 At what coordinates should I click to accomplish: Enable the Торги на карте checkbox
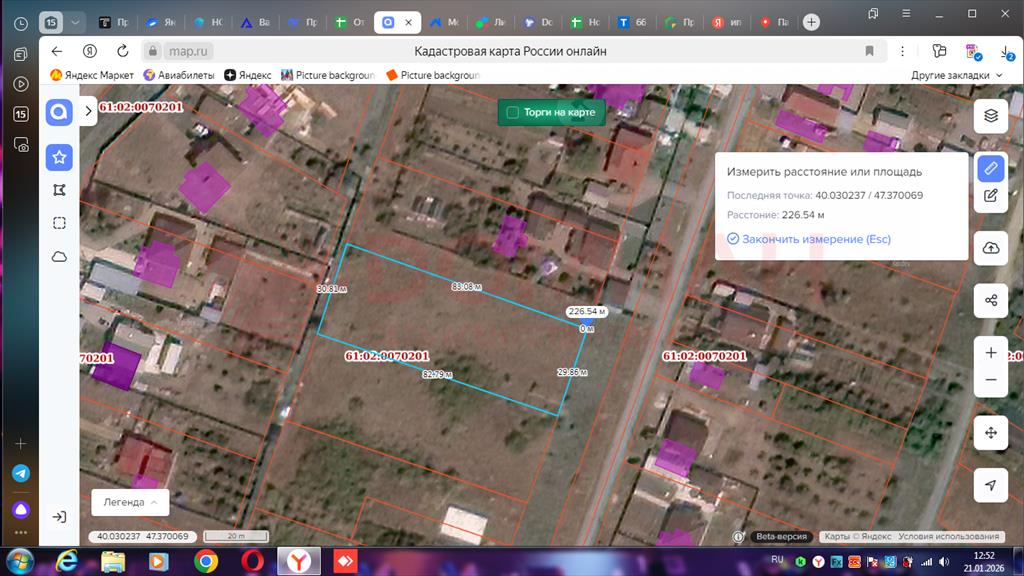513,113
